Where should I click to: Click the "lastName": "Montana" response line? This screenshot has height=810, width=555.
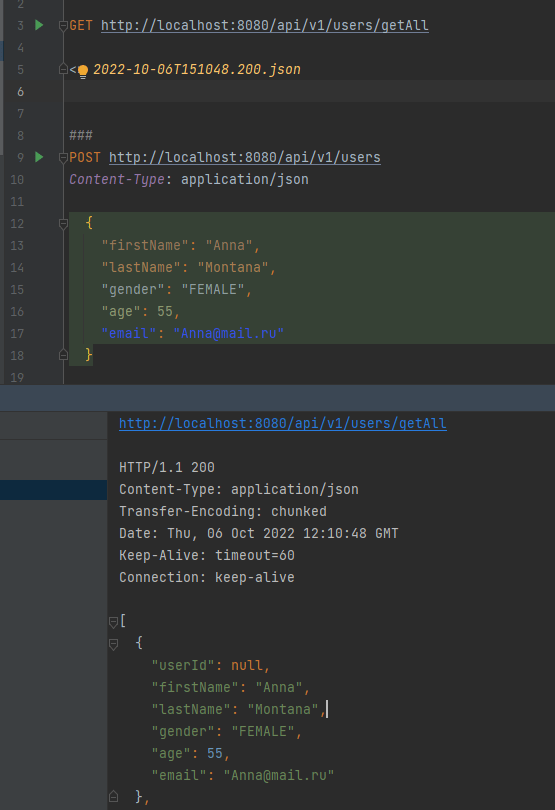coord(239,709)
